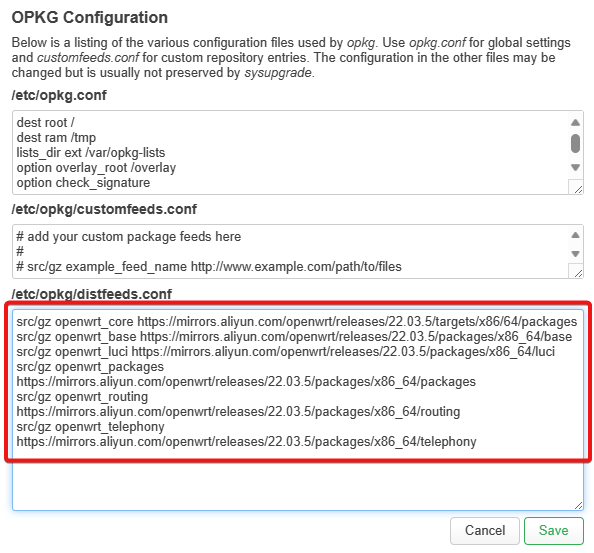Viewport: 594px width, 553px height.
Task: Click the opkg.conf scrollbar thumb
Action: click(x=575, y=144)
